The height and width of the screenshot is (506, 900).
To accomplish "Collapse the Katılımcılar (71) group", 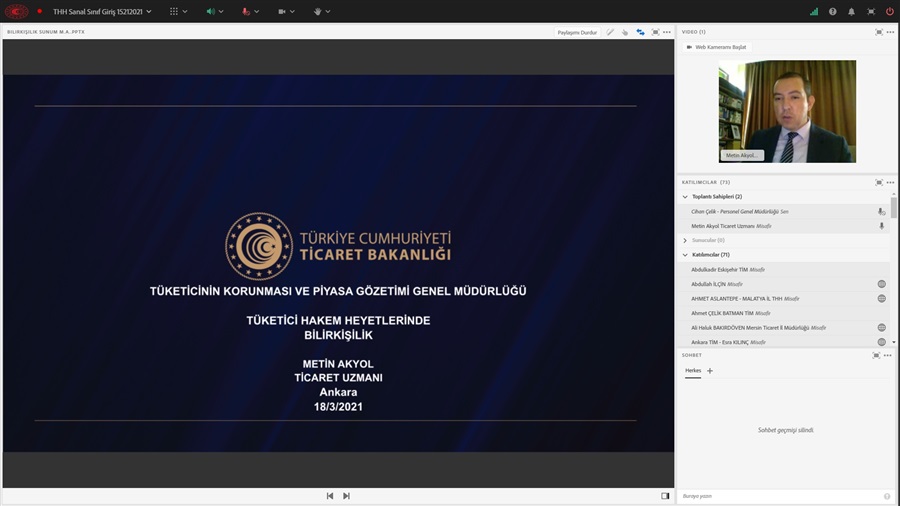I will click(x=685, y=255).
